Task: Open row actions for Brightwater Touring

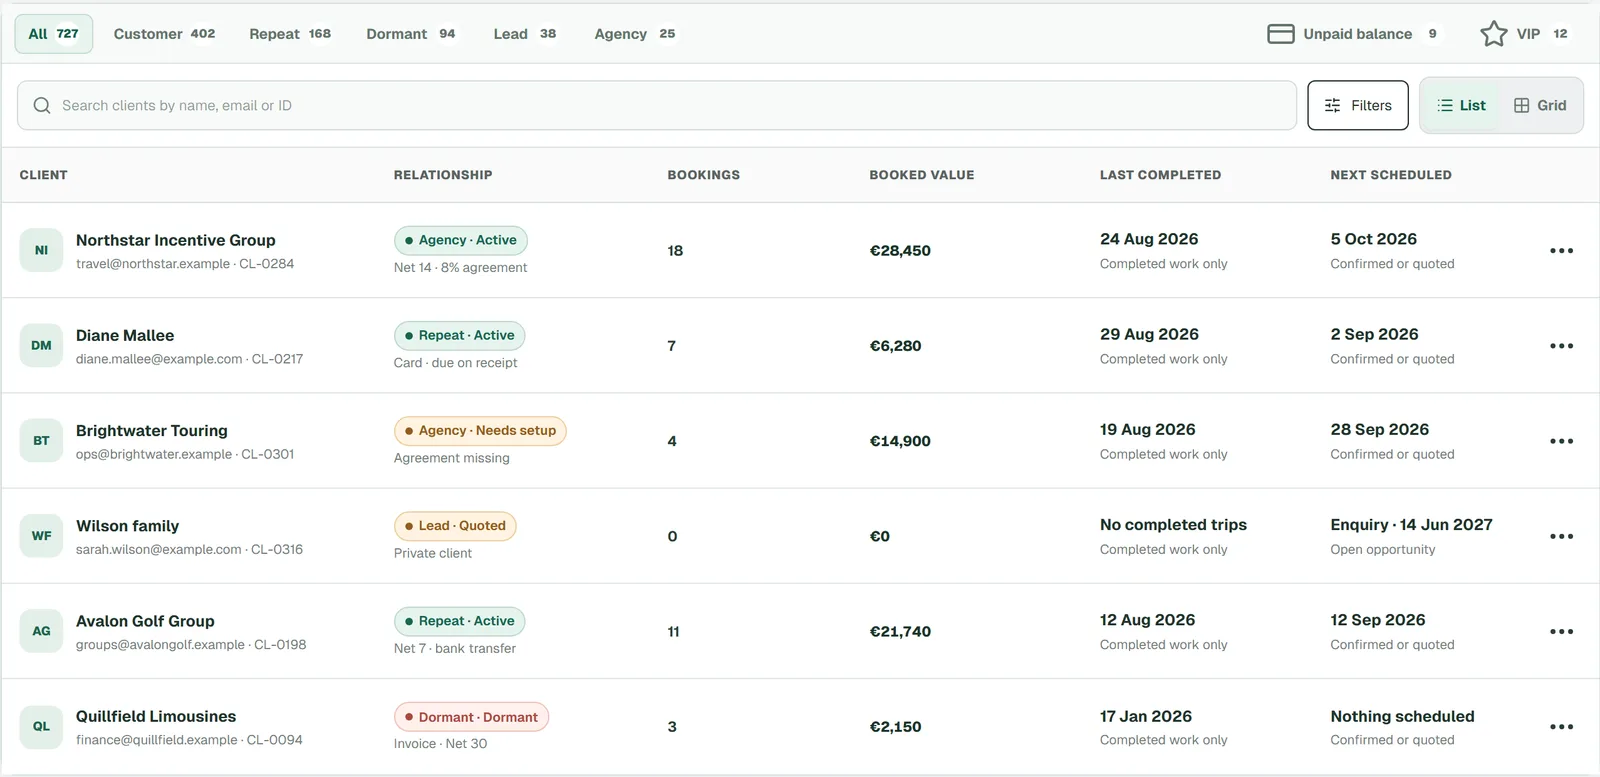Action: [x=1561, y=441]
